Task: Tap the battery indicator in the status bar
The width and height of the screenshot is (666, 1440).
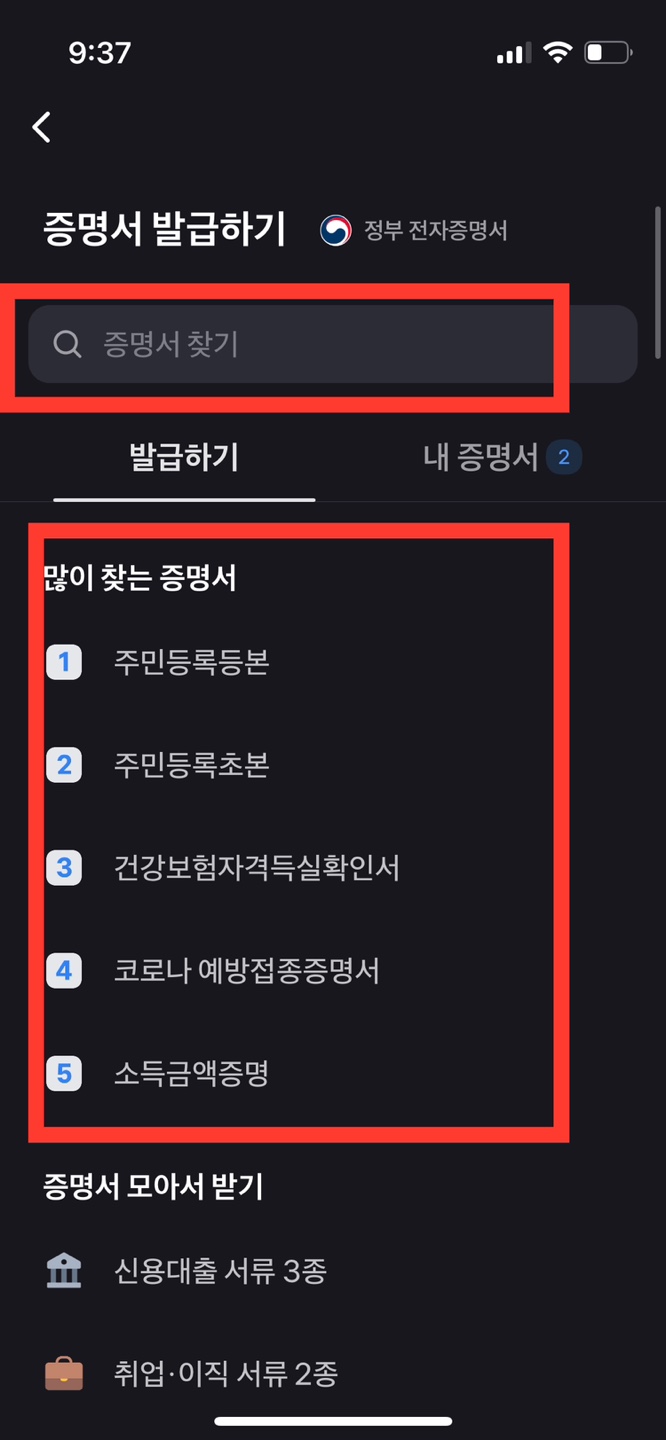Action: click(x=607, y=53)
